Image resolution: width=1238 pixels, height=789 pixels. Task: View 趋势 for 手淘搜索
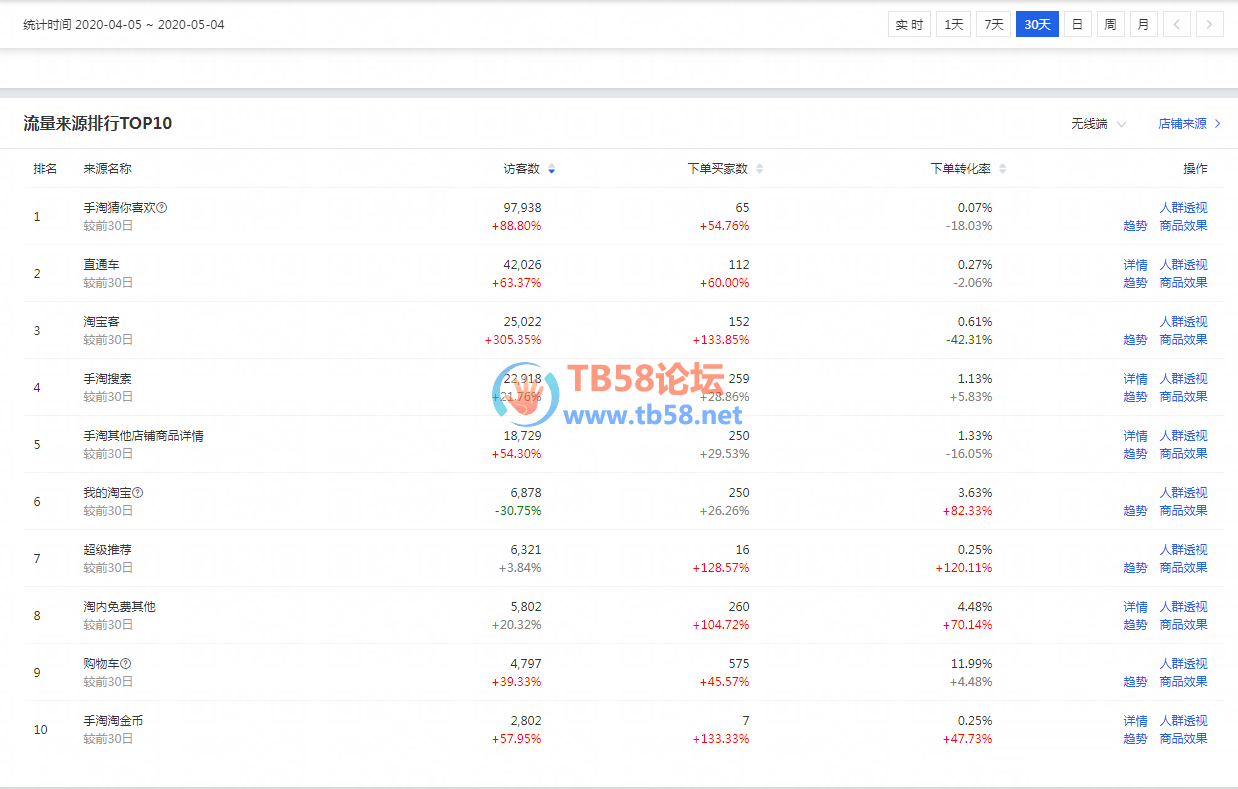(x=1135, y=397)
